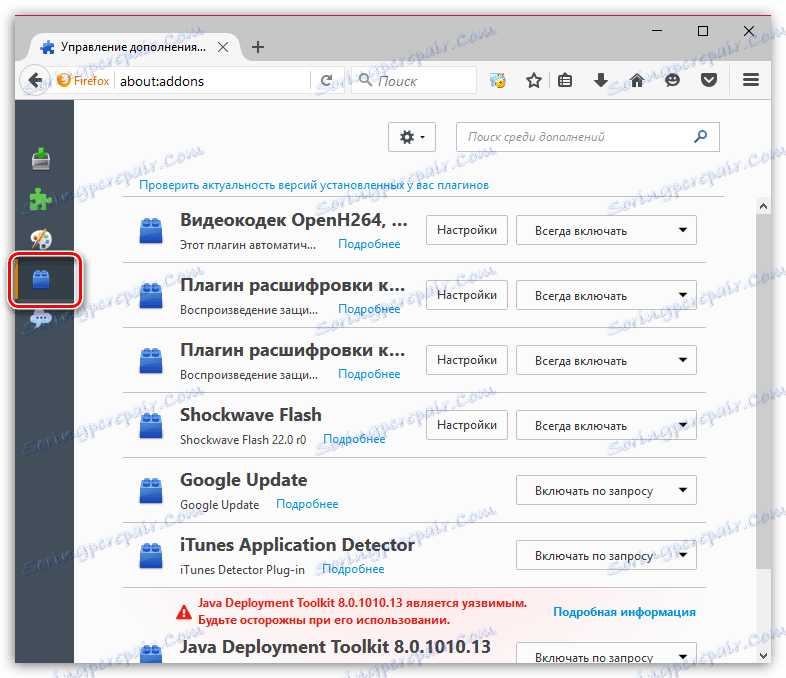Bookmark this page with the star icon
Image resolution: width=786 pixels, height=678 pixels.
pos(534,80)
